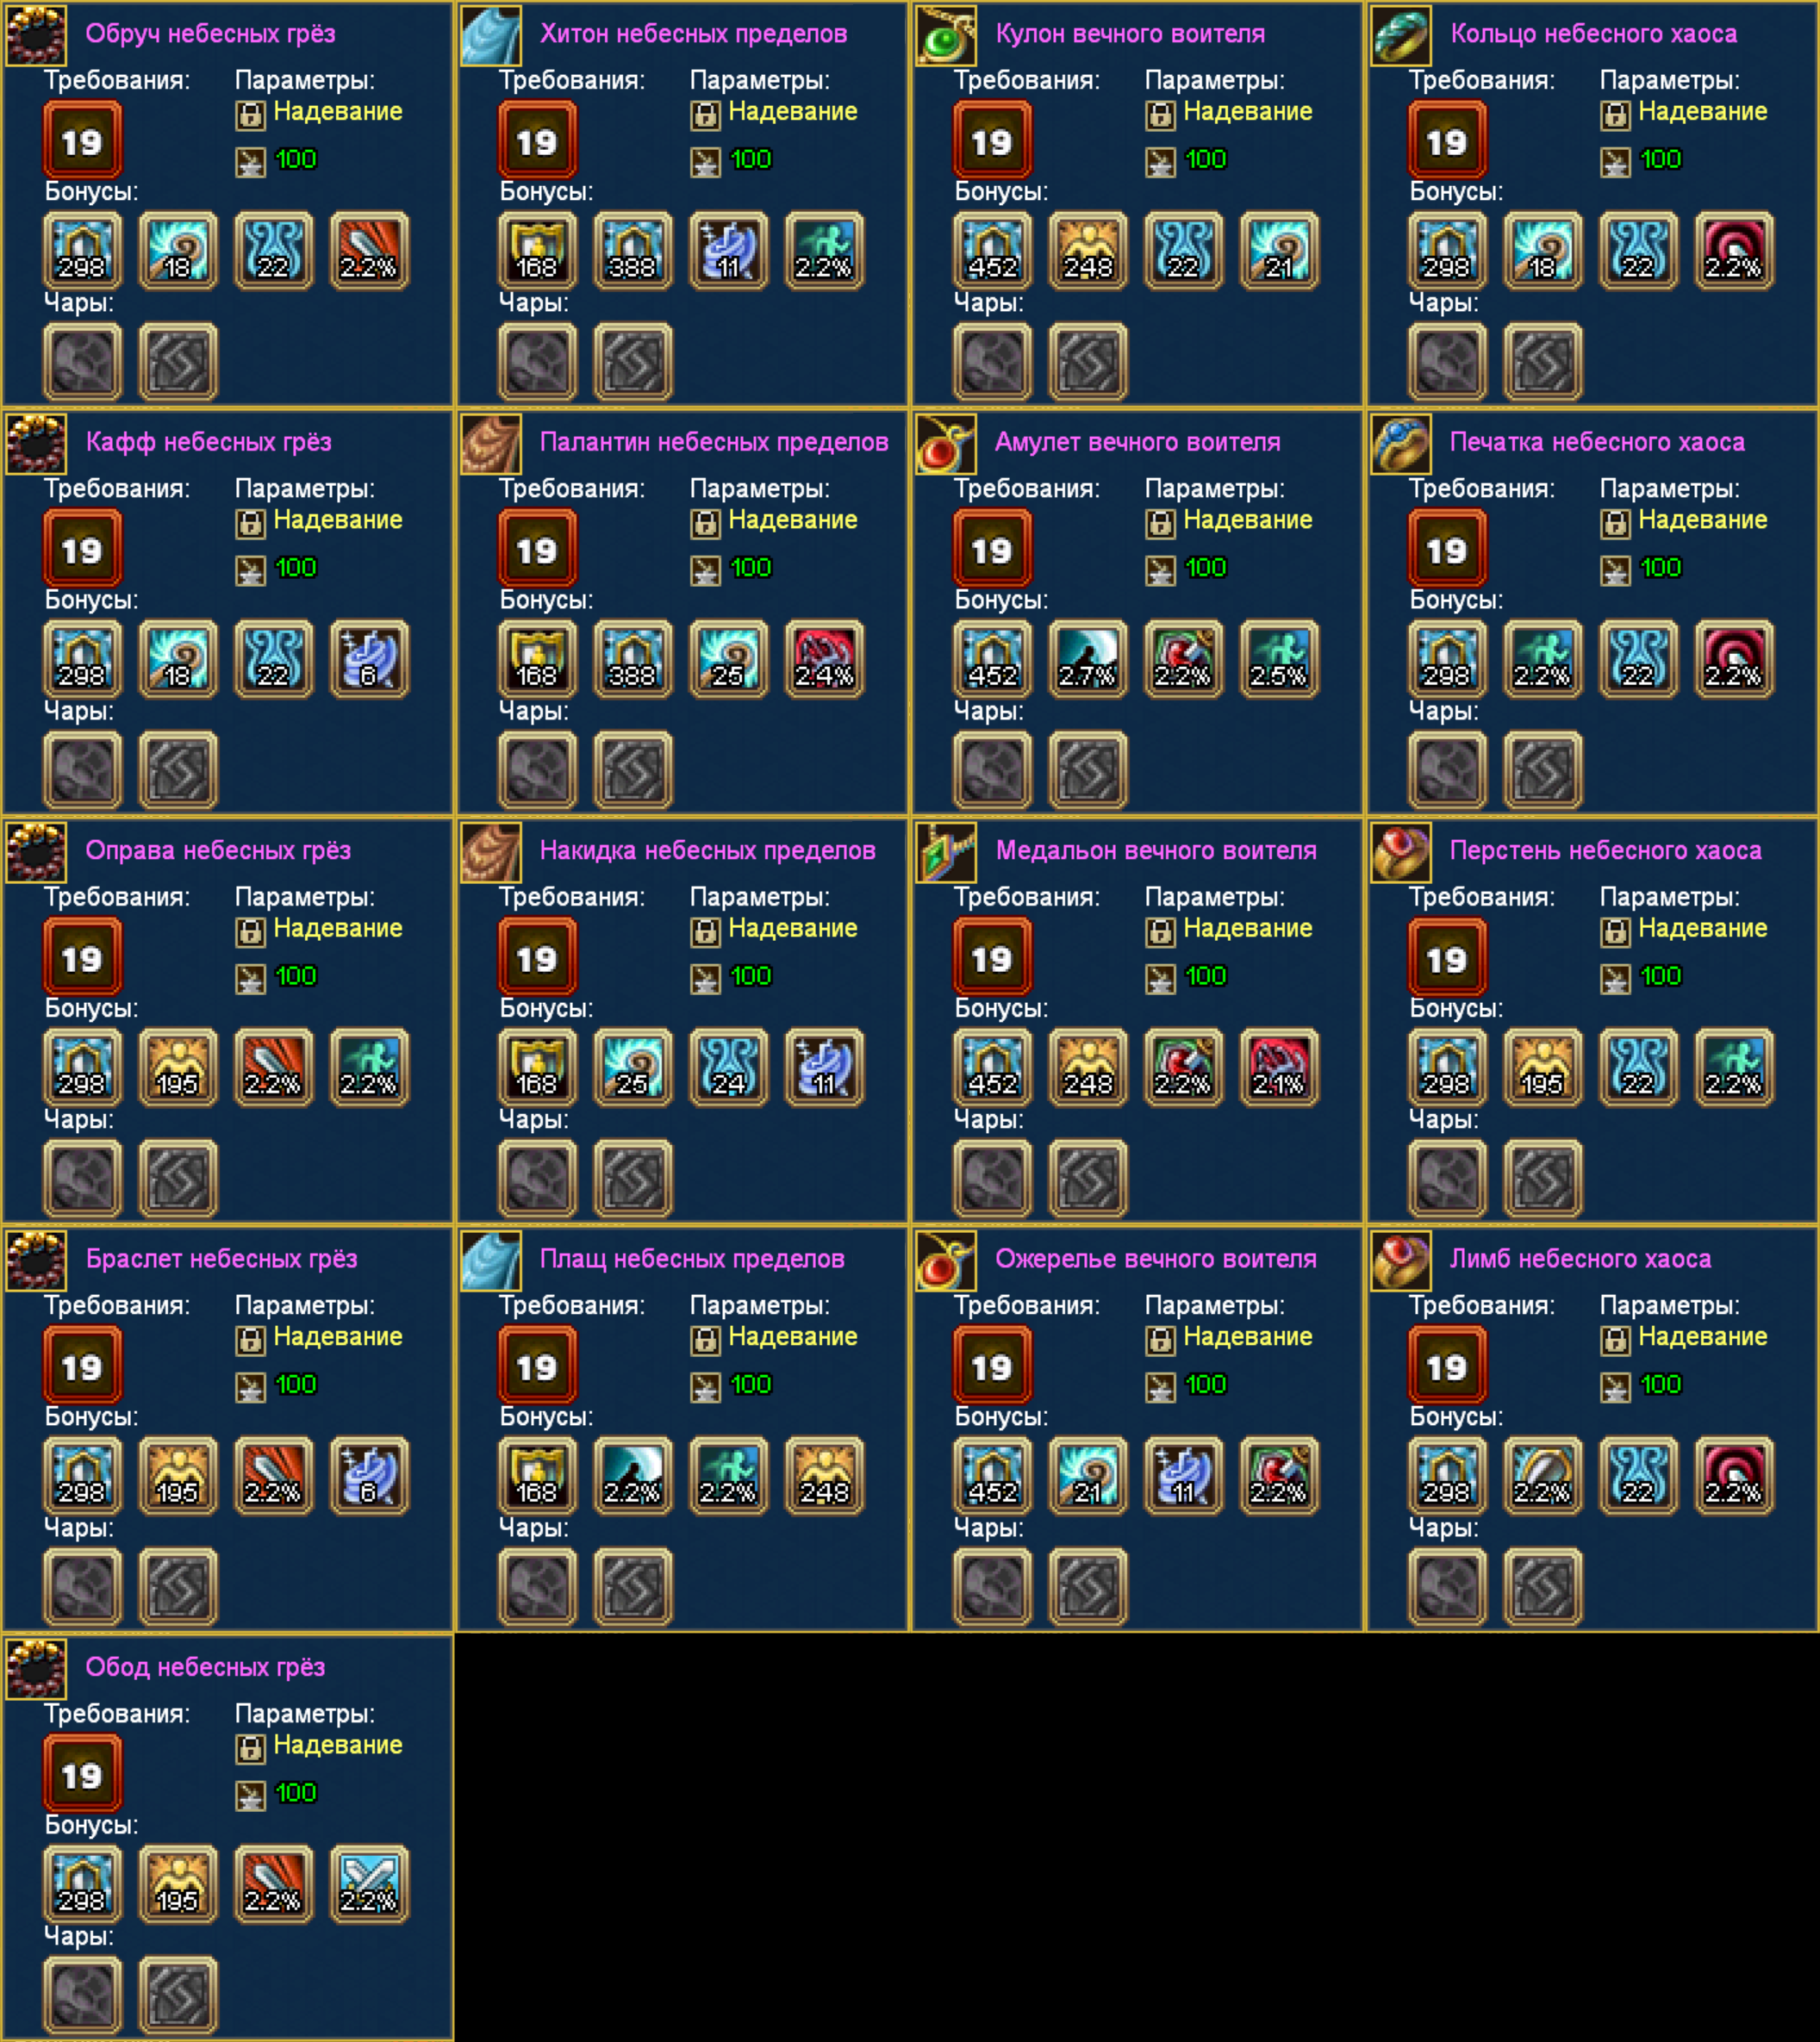The width and height of the screenshot is (1820, 2042).
Task: Select crossed swords bonus on Обод небесных грёз
Action: pos(369,1884)
